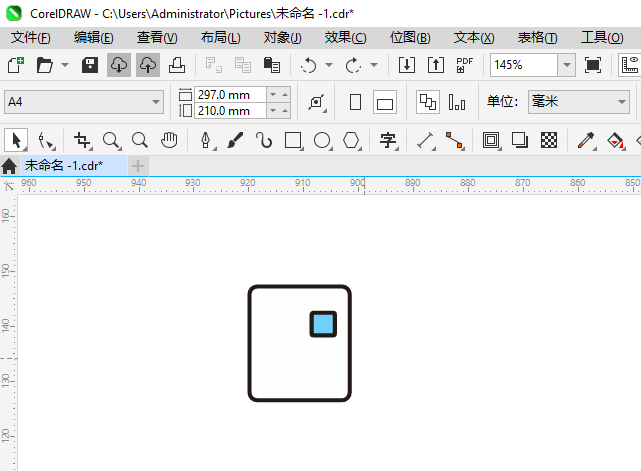The width and height of the screenshot is (641, 471).
Task: Select the Connector tool
Action: [x=455, y=141]
